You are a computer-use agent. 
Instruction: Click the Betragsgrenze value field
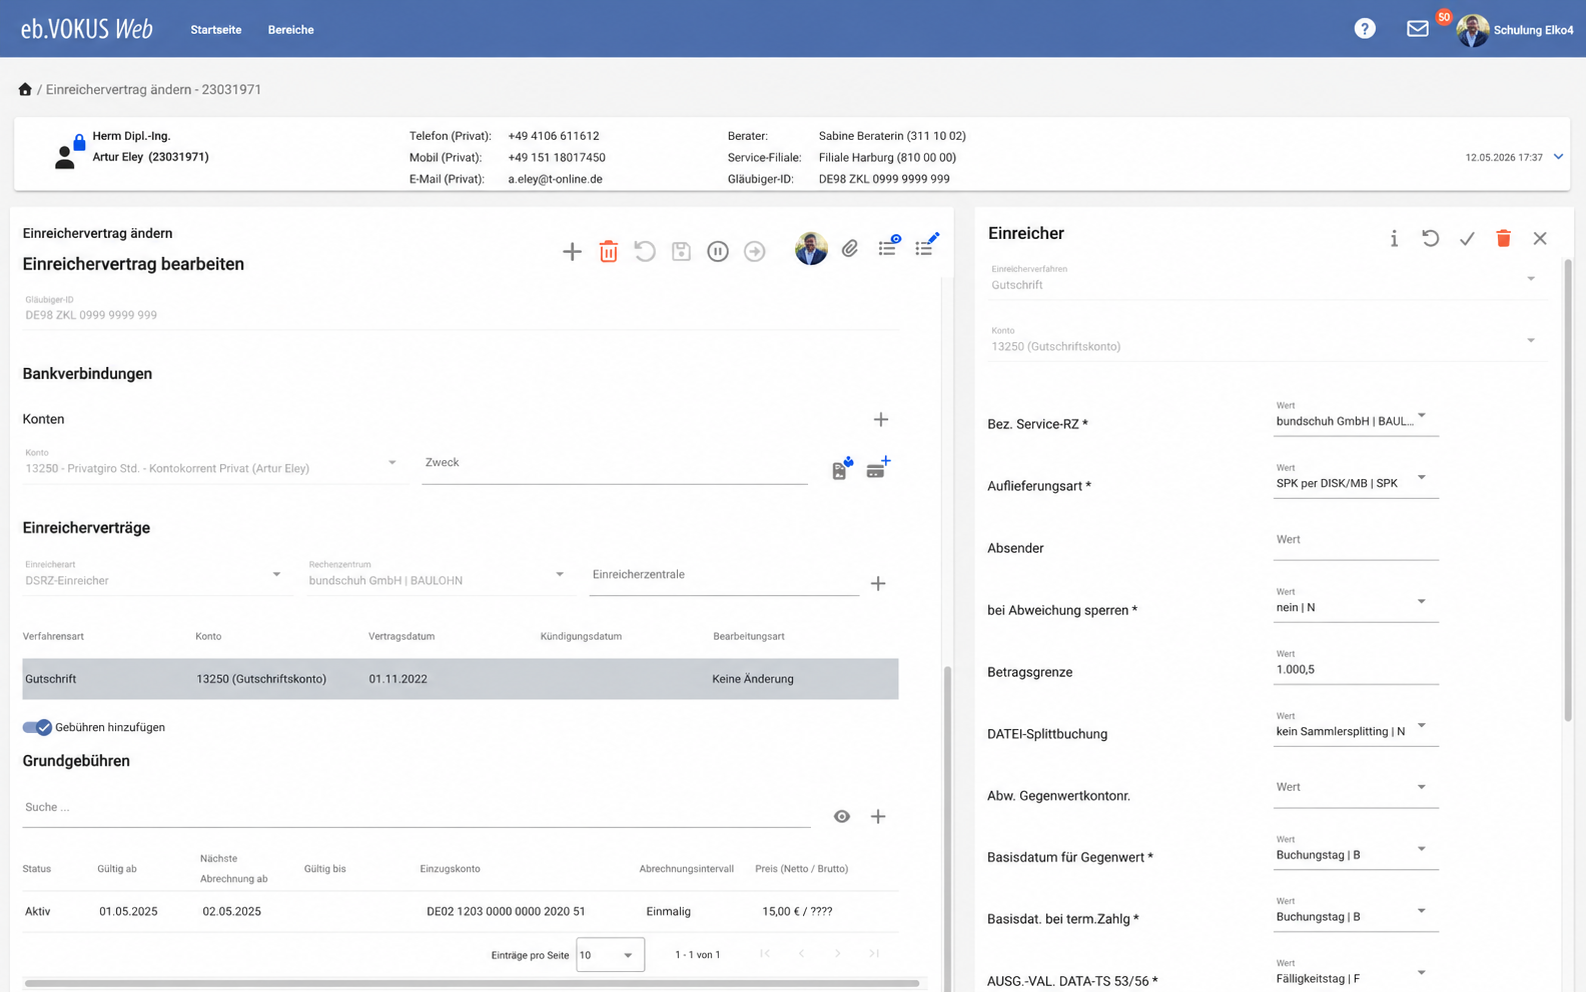1355,665
